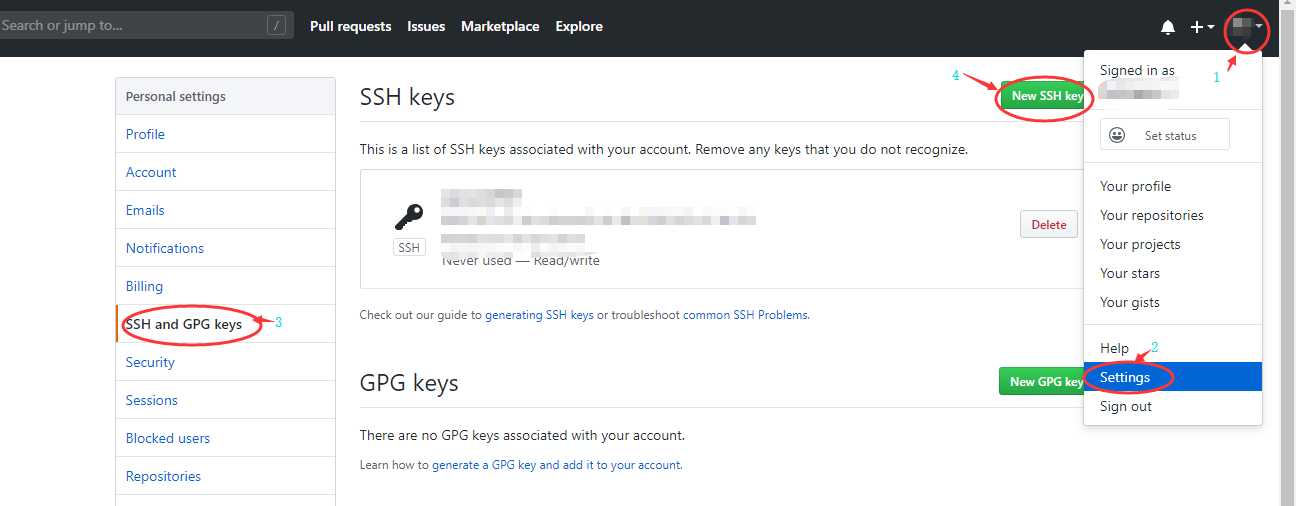
Task: Click the New GPG key button
Action: 1042,381
